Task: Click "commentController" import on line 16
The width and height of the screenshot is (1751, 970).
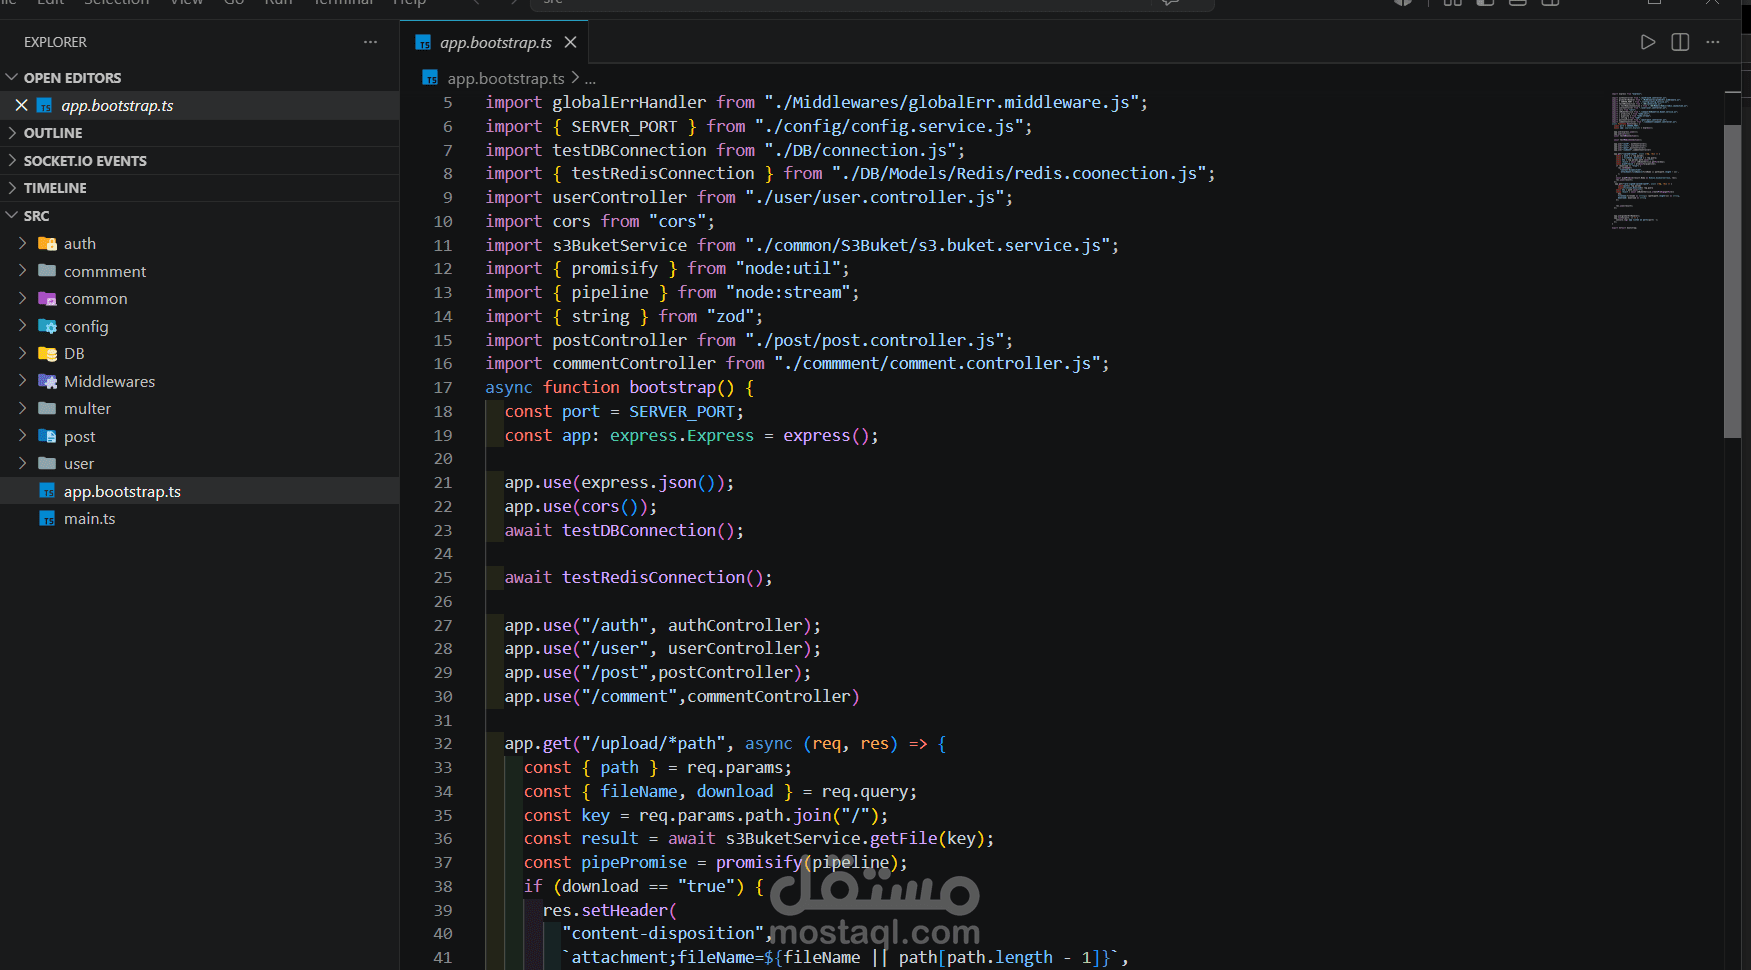Action: pos(634,363)
